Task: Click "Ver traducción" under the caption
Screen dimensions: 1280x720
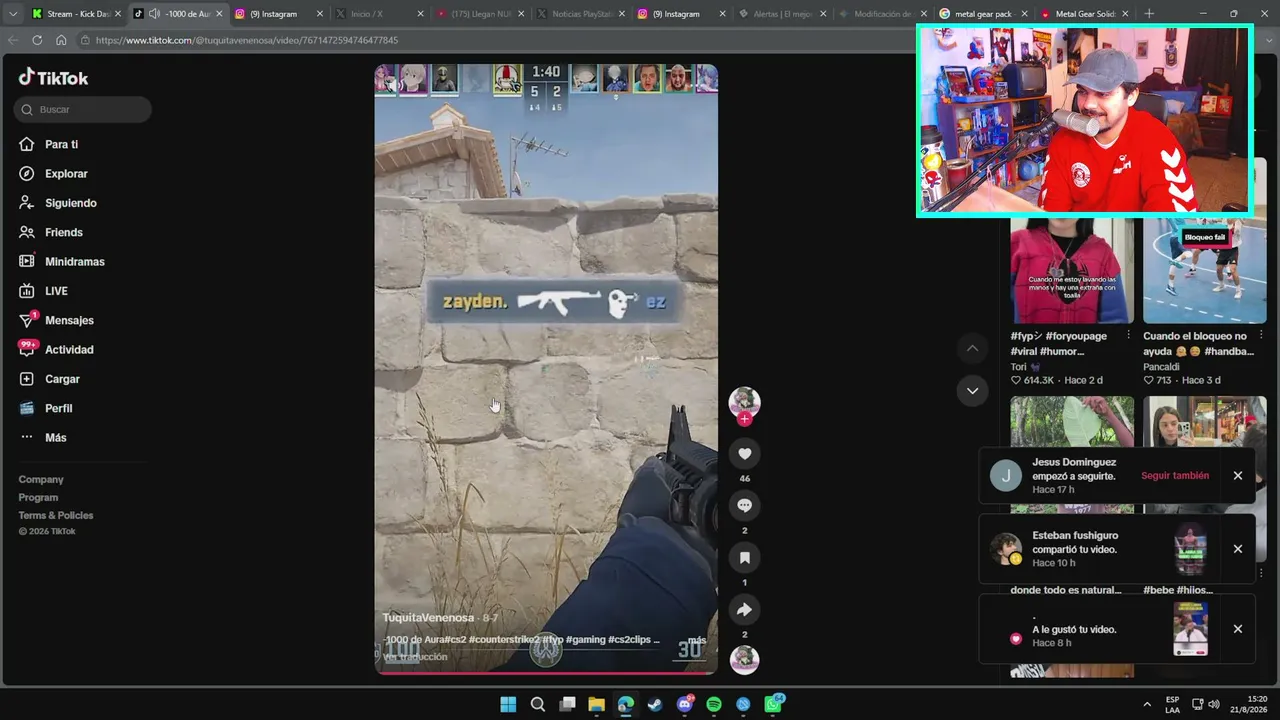Action: (416, 657)
